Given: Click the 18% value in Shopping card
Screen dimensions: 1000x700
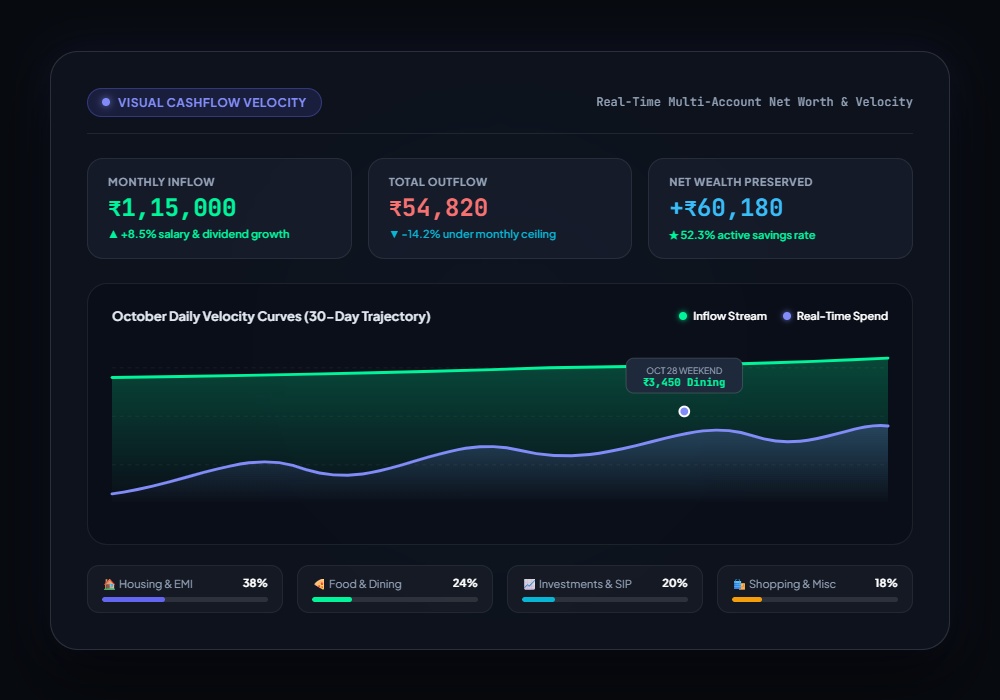Looking at the screenshot, I should [x=886, y=583].
